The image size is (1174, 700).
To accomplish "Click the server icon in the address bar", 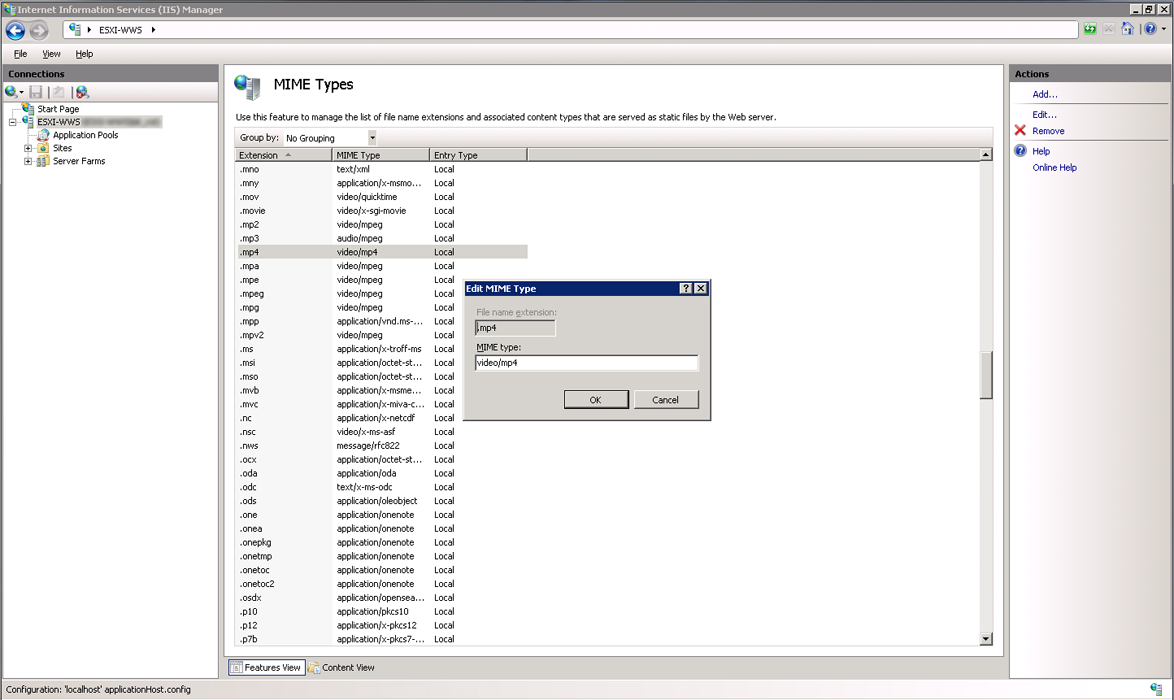I will pyautogui.click(x=74, y=29).
